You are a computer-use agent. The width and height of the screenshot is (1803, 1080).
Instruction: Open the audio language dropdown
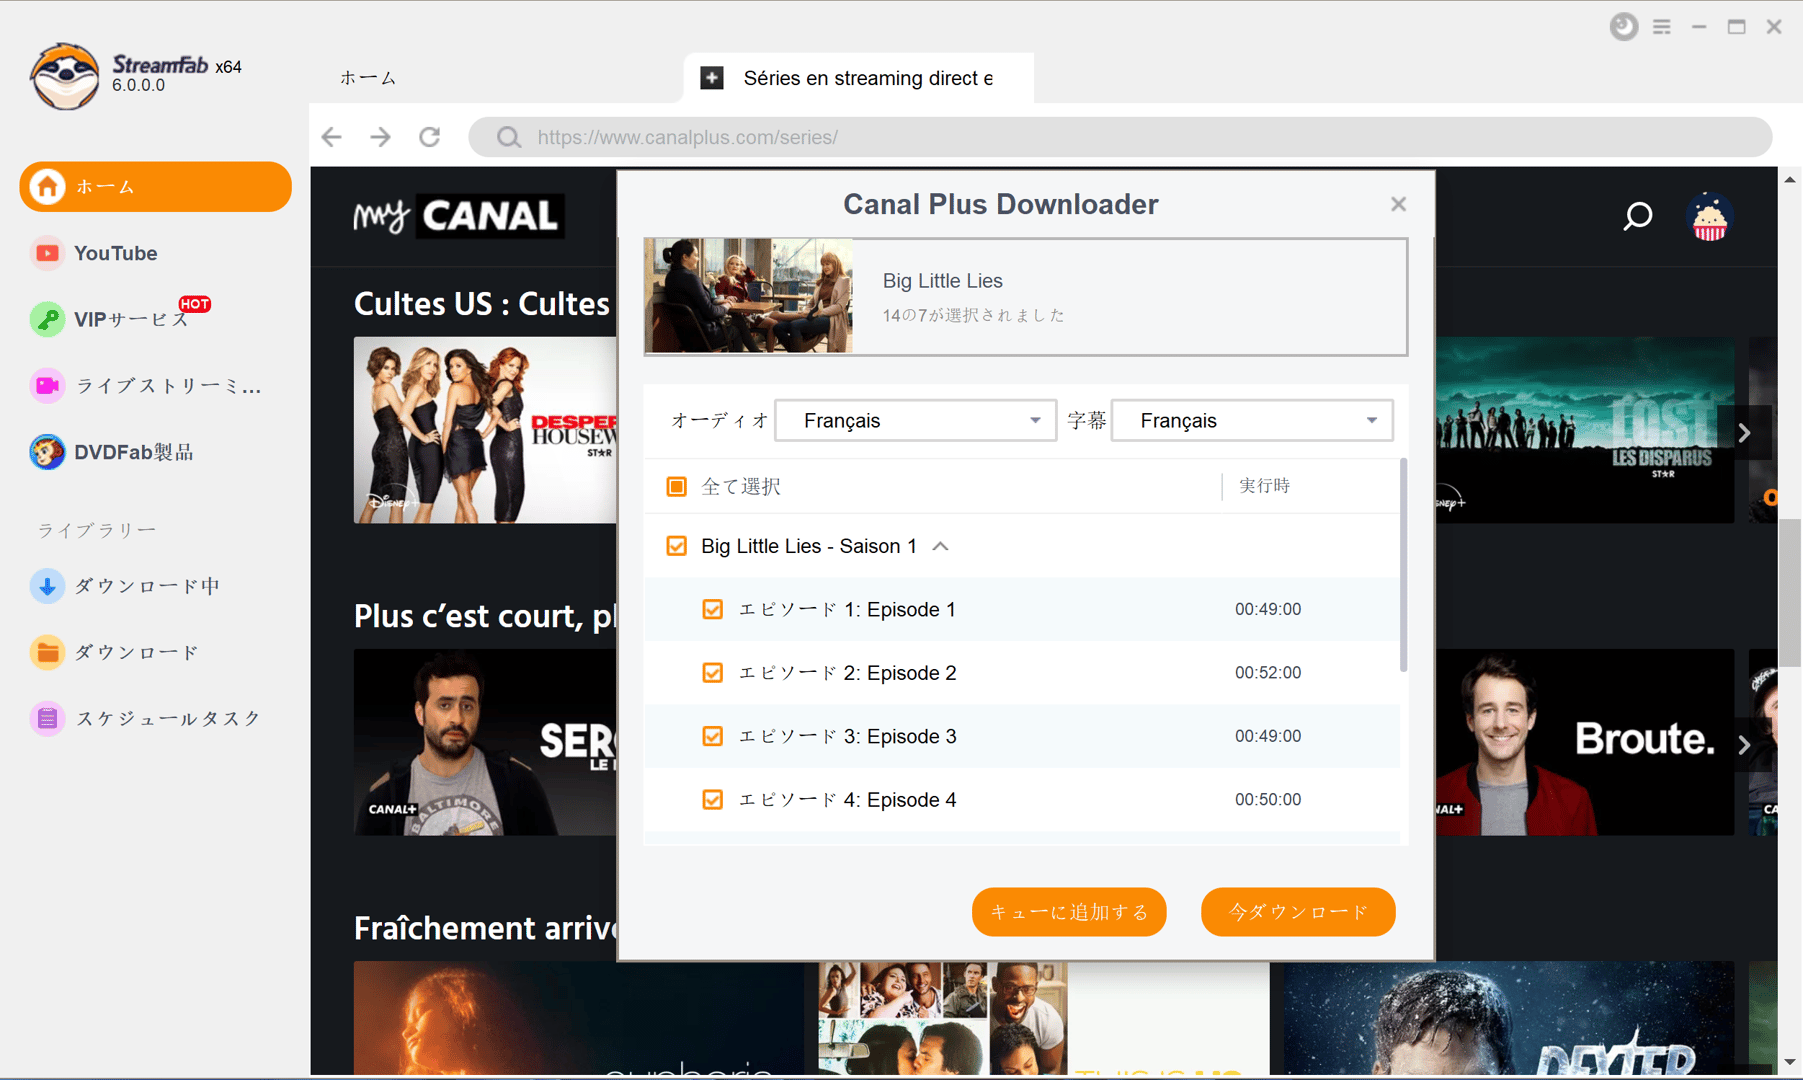tap(916, 421)
